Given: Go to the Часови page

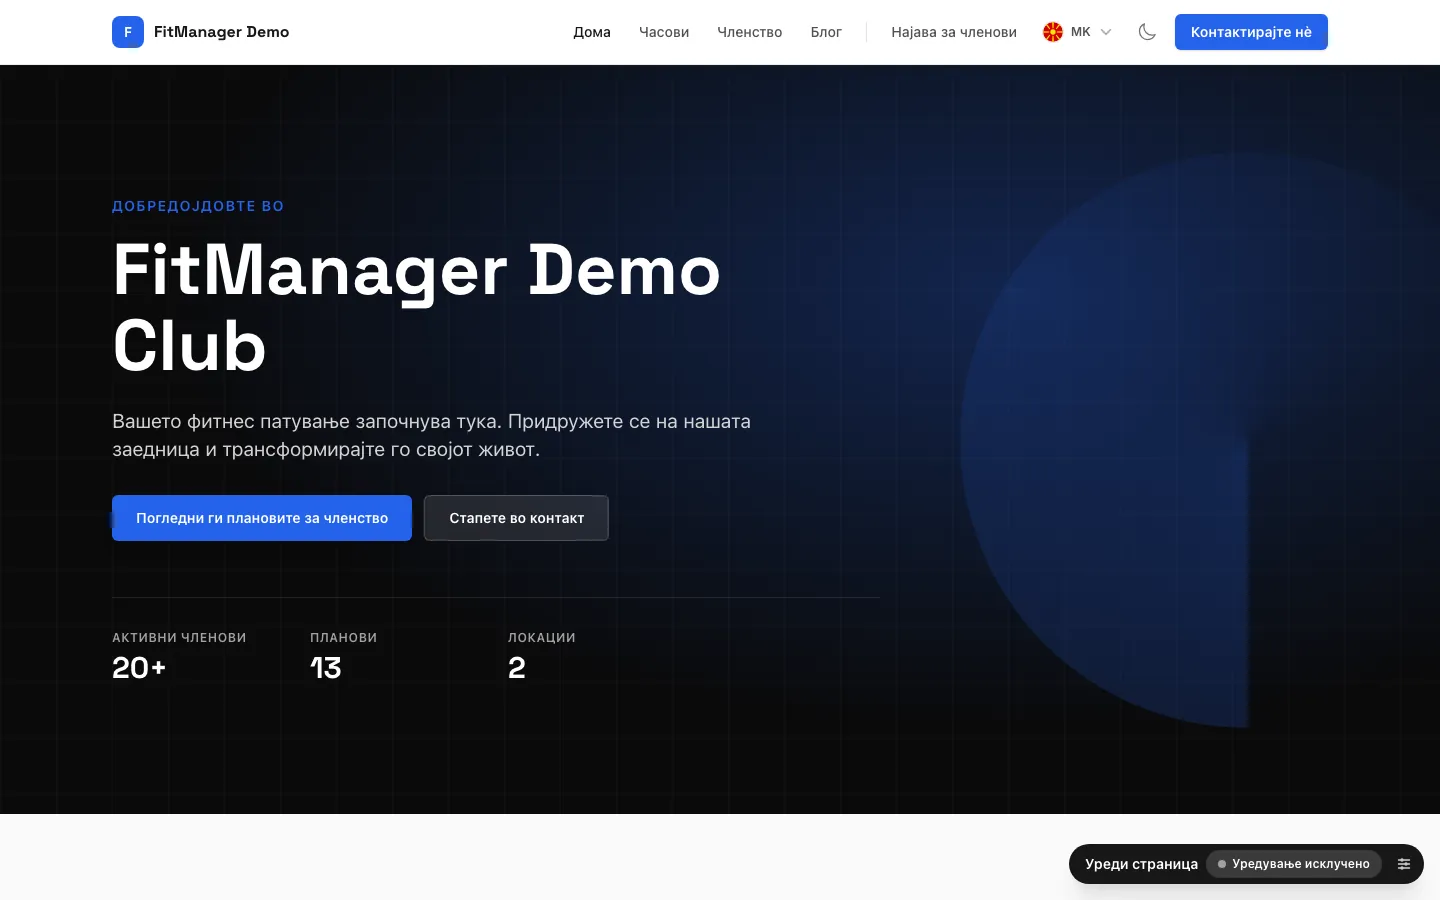Looking at the screenshot, I should click(x=664, y=32).
